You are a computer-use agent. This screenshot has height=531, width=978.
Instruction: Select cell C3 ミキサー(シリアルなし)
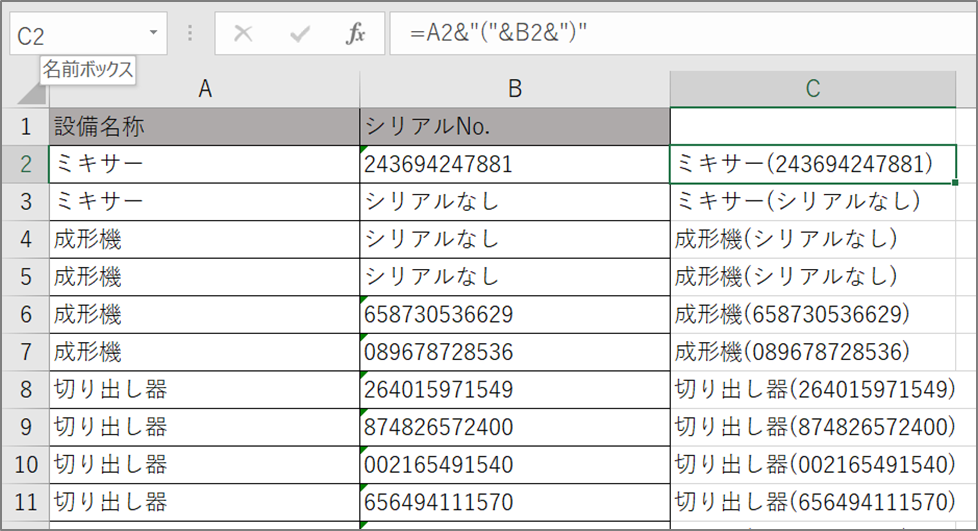tap(812, 201)
